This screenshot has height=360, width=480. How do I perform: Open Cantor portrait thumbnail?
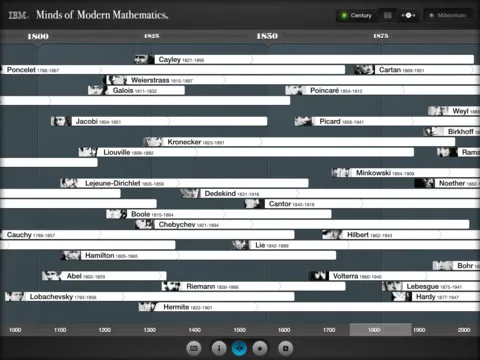tap(254, 204)
